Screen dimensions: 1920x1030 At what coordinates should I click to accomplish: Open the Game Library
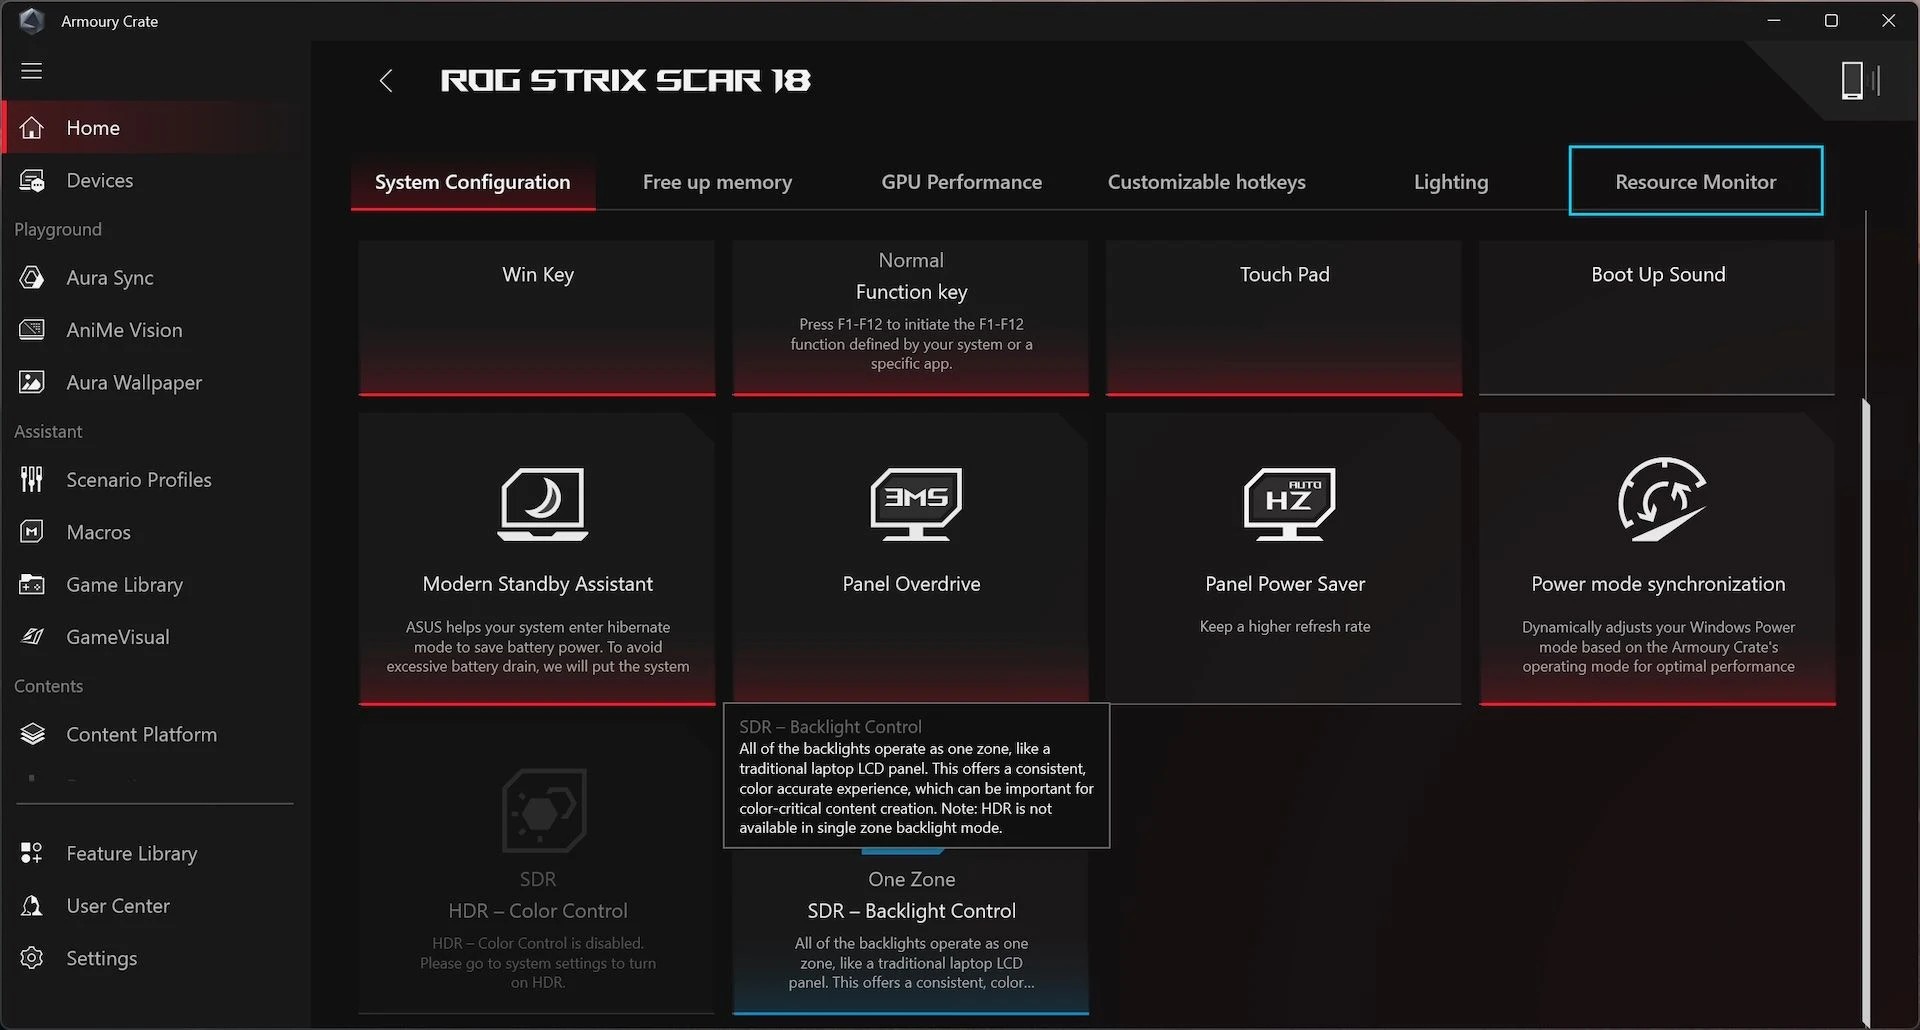[124, 584]
